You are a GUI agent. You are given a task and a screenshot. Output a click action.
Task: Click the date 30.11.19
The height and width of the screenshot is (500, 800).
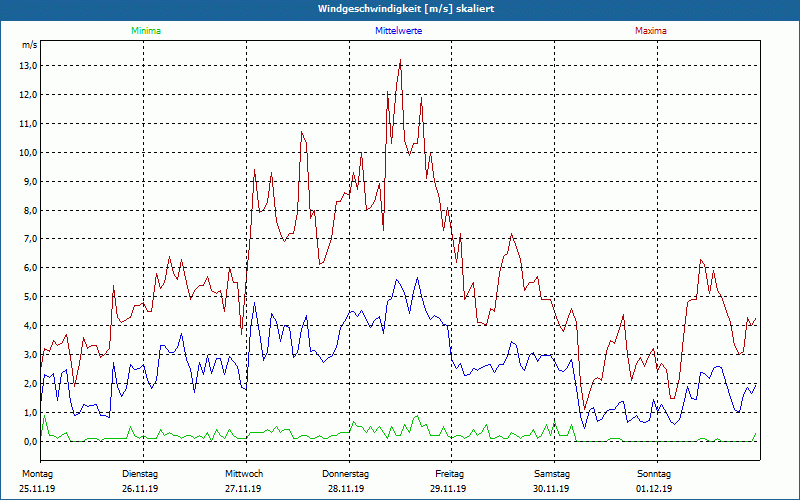pyautogui.click(x=551, y=489)
